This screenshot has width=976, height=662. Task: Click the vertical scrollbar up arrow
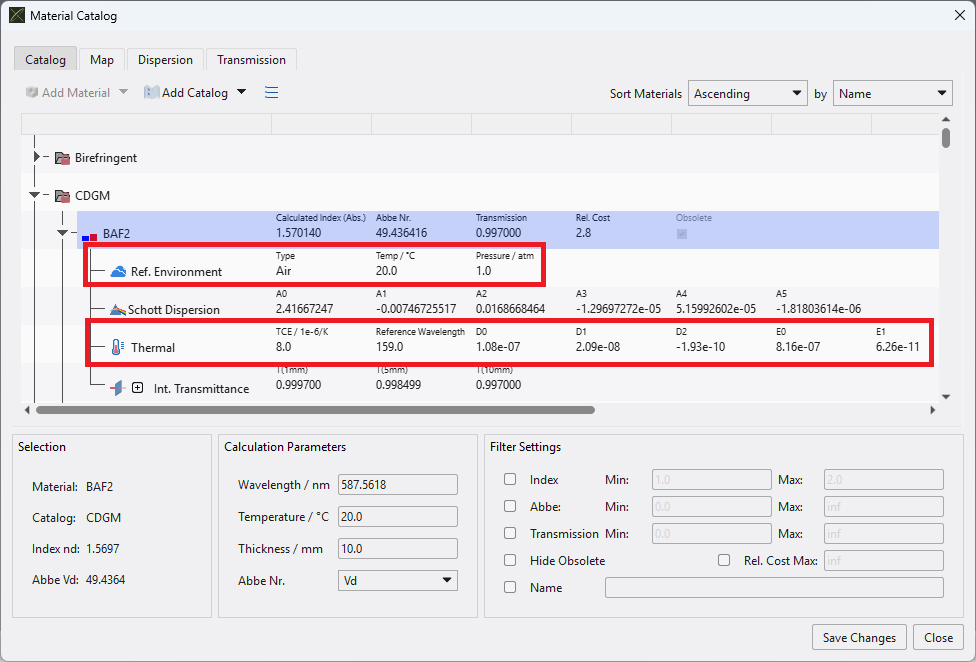[946, 119]
